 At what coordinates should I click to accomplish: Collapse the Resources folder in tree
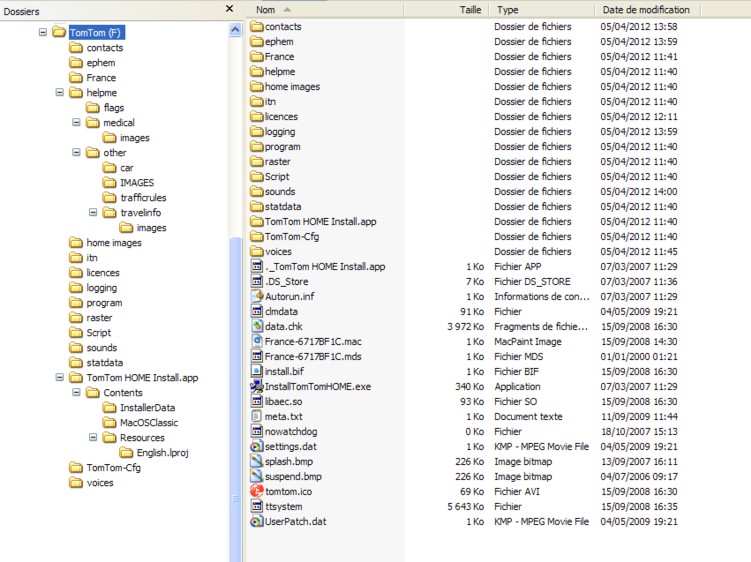pyautogui.click(x=93, y=437)
